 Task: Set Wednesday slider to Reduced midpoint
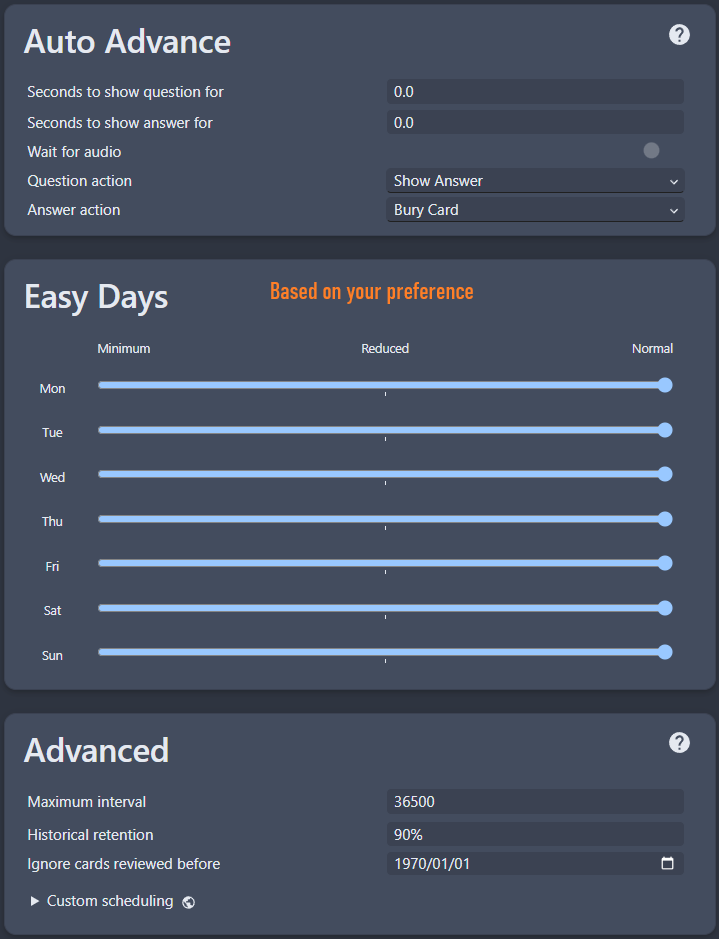click(x=385, y=474)
